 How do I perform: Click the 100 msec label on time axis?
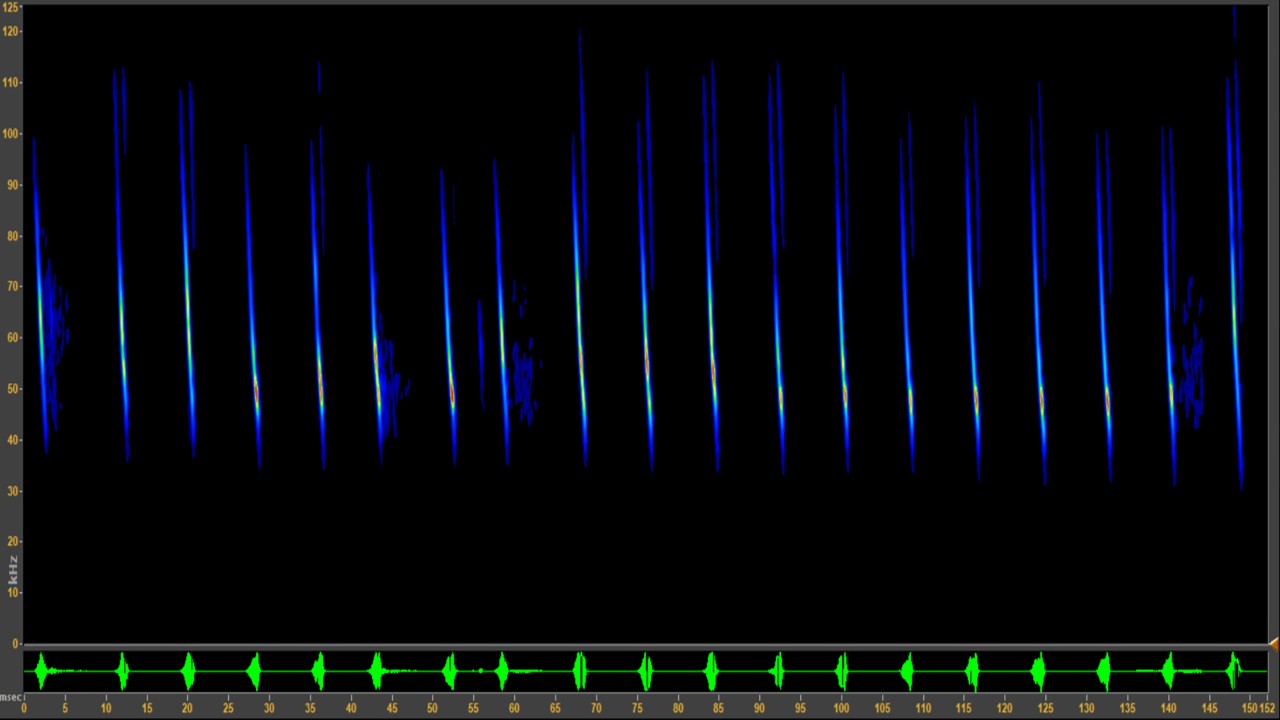tap(841, 708)
